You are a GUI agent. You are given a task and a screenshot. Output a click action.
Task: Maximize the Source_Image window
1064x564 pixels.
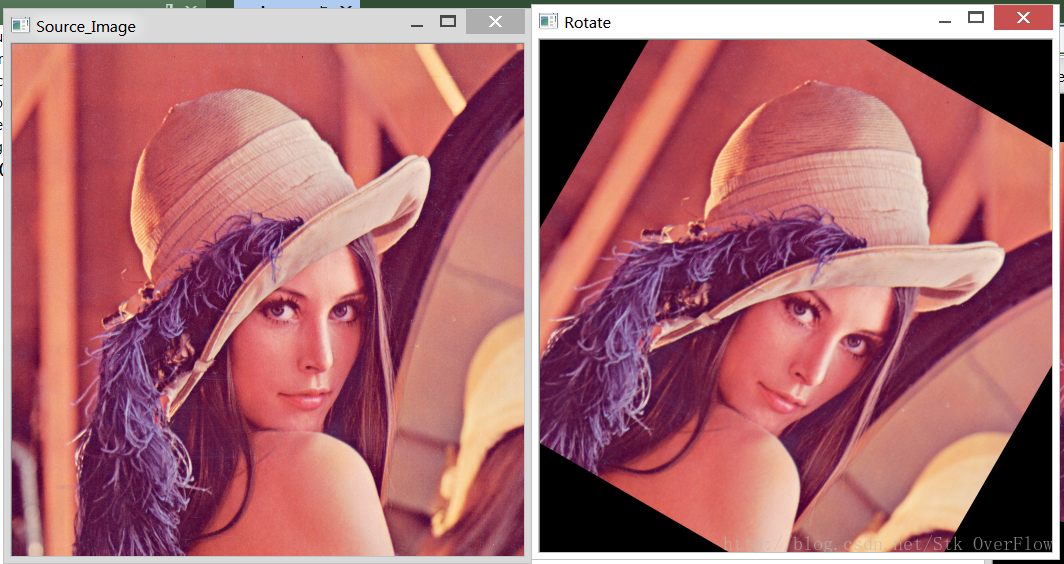pyautogui.click(x=448, y=22)
